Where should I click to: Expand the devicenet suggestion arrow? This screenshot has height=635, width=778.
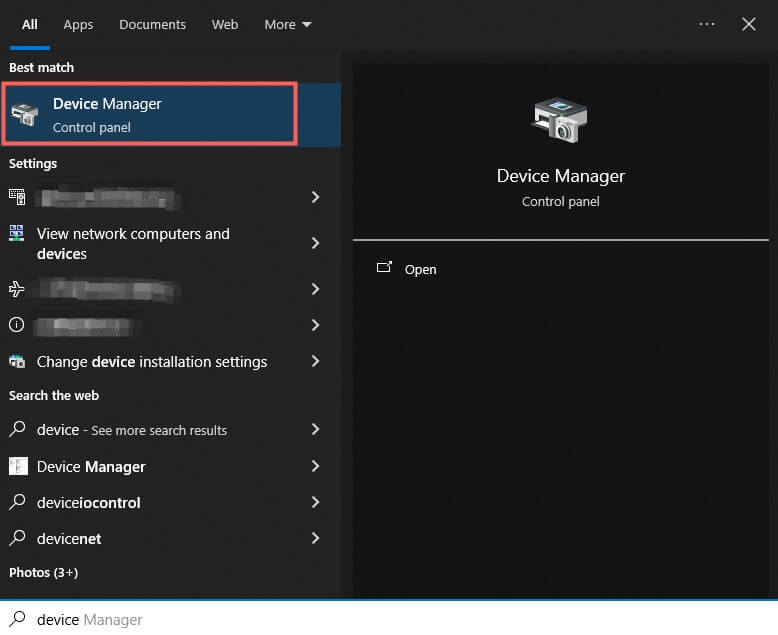[x=315, y=538]
